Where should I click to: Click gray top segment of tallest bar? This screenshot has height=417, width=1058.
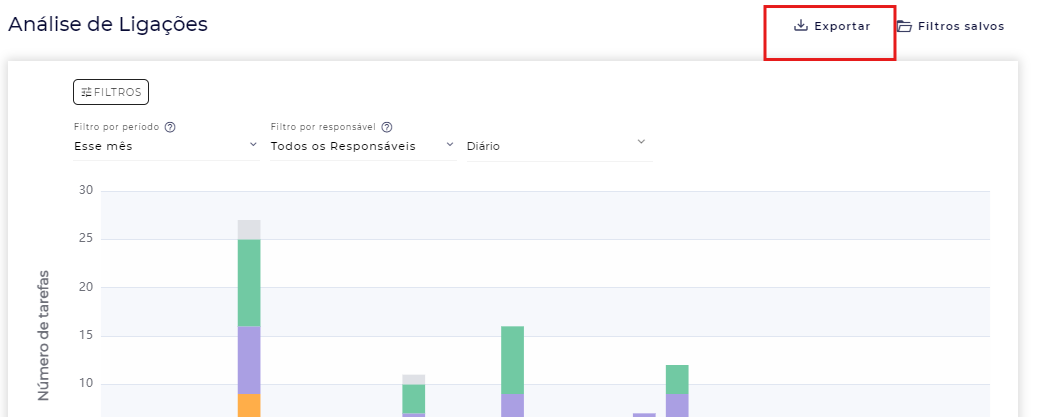tap(249, 229)
